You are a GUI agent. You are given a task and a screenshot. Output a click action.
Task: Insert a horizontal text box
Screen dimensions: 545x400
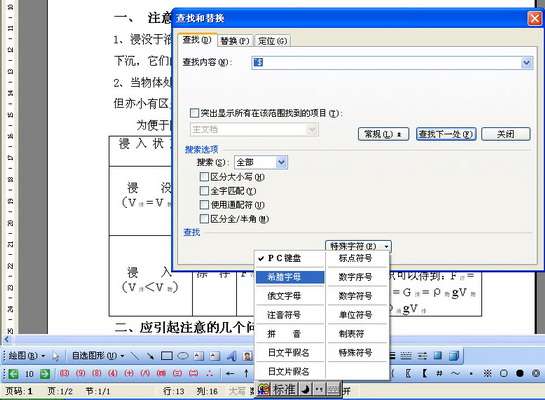click(198, 356)
